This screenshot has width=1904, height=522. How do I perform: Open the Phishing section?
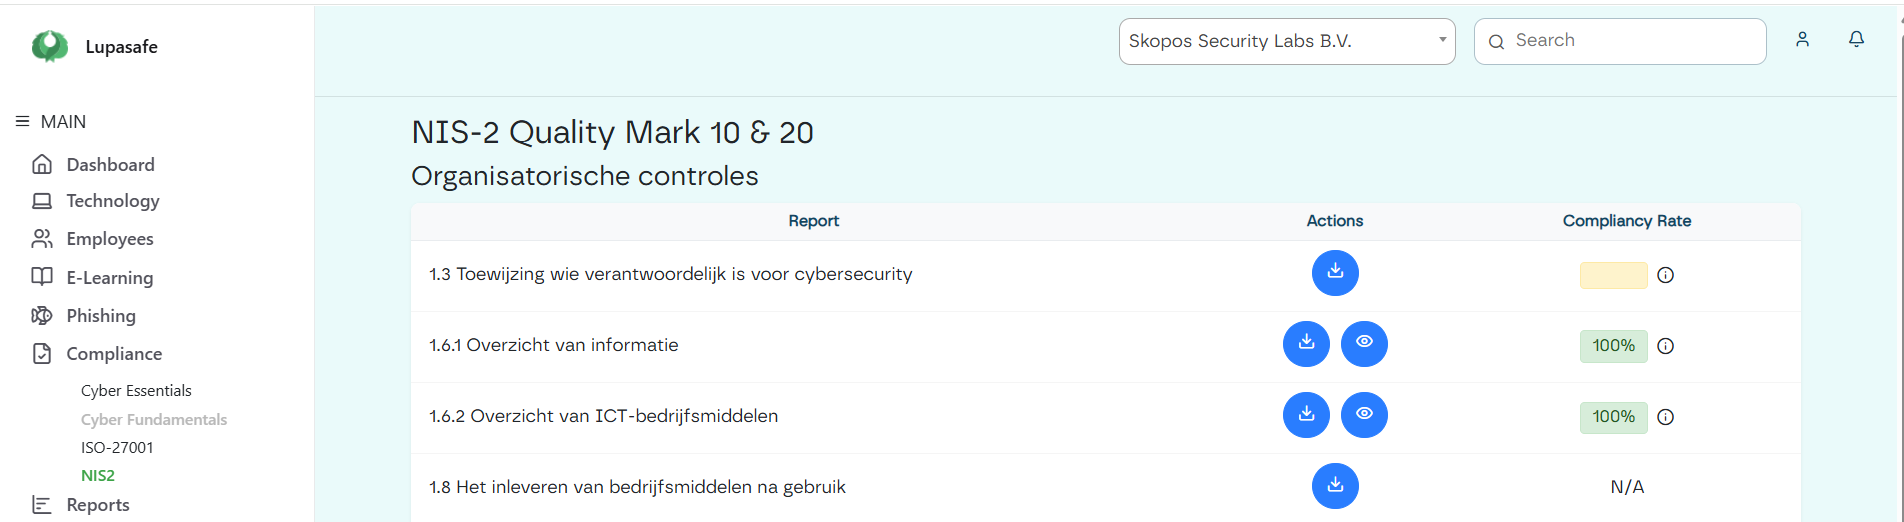tap(101, 316)
